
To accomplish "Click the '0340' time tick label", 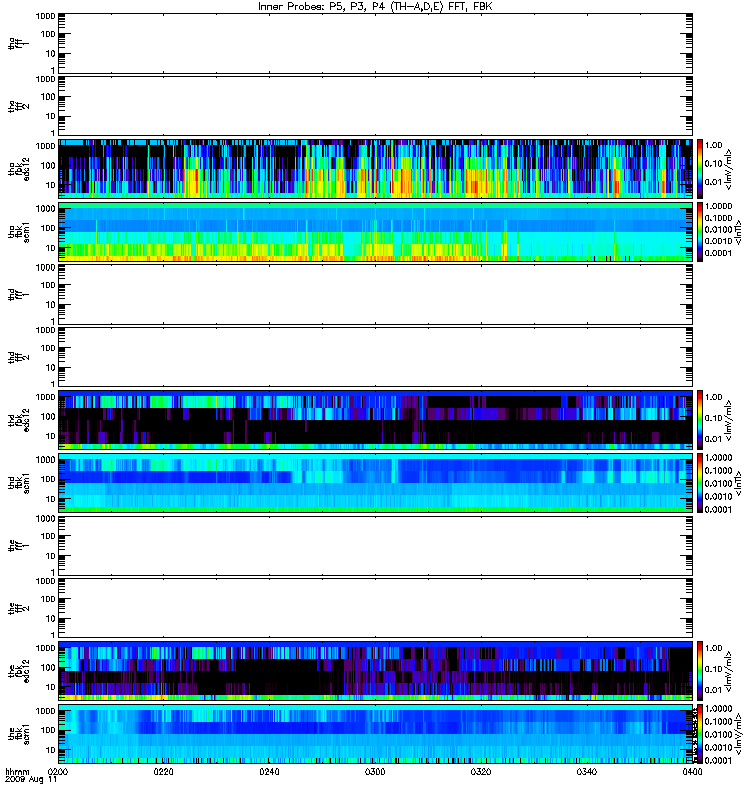I will [x=586, y=772].
